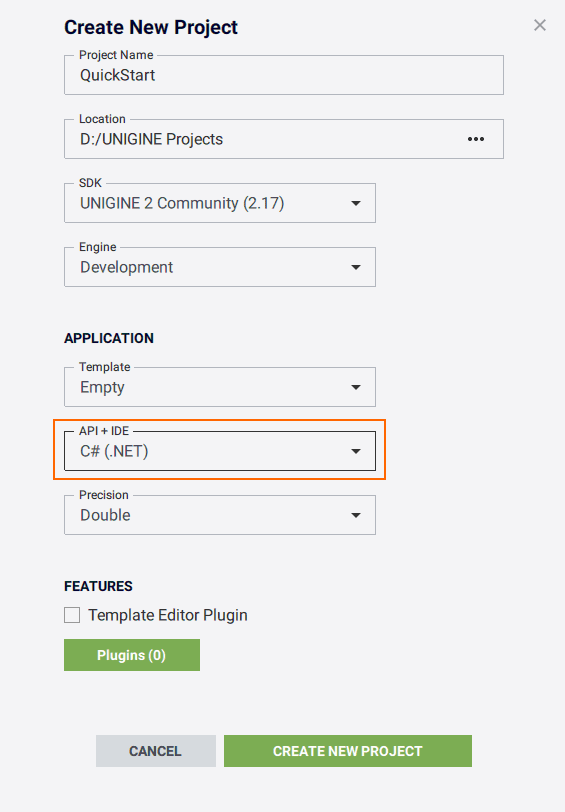Enable the Template Editor Plugin checkbox
The width and height of the screenshot is (565, 812).
point(72,615)
